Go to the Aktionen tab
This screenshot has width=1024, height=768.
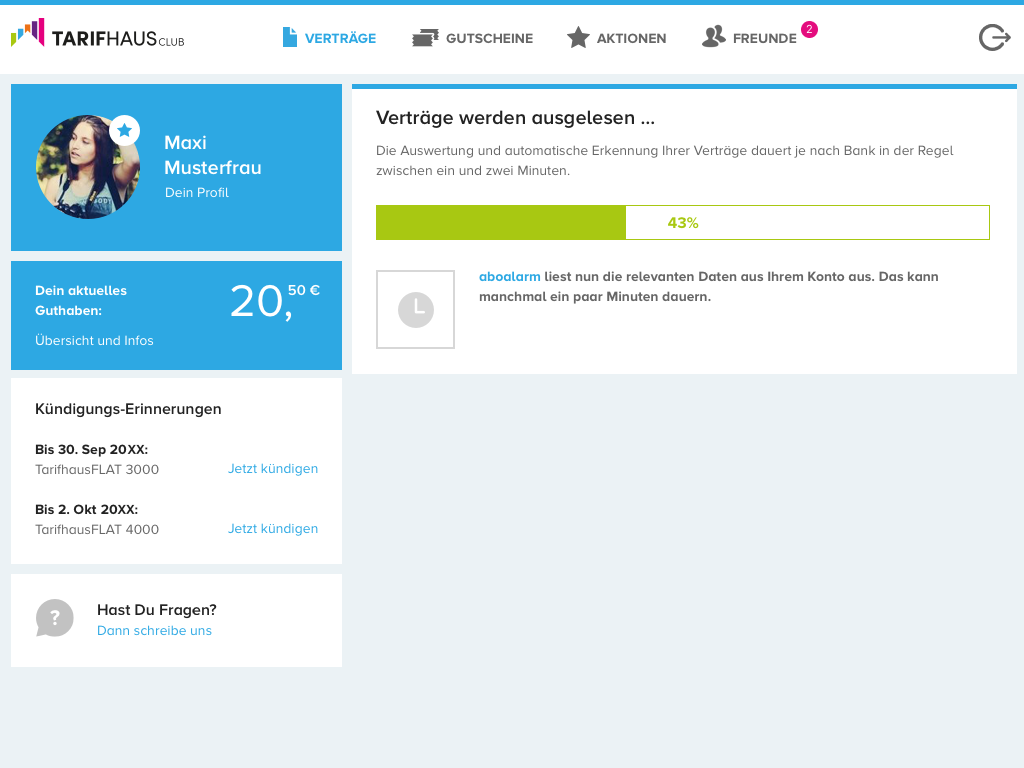pyautogui.click(x=631, y=38)
